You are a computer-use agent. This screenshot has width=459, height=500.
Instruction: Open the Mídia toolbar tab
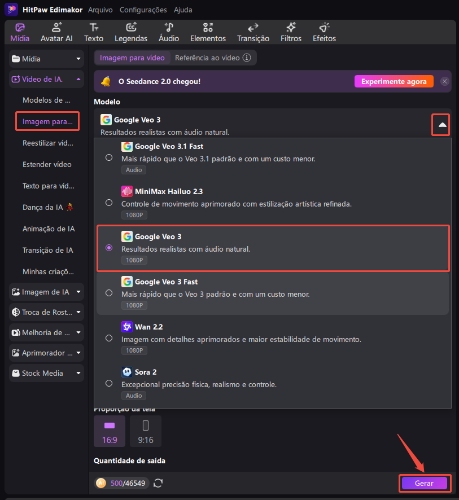(x=20, y=32)
